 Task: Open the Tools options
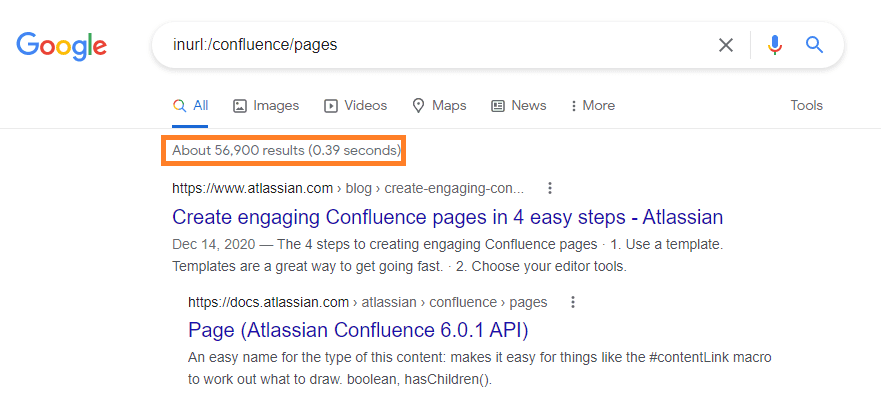(x=806, y=105)
